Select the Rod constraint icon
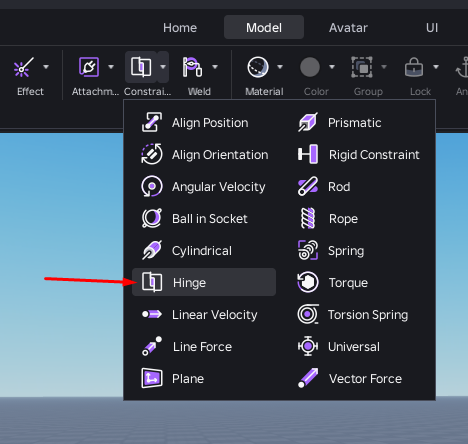Image resolution: width=468 pixels, height=444 pixels. [308, 186]
